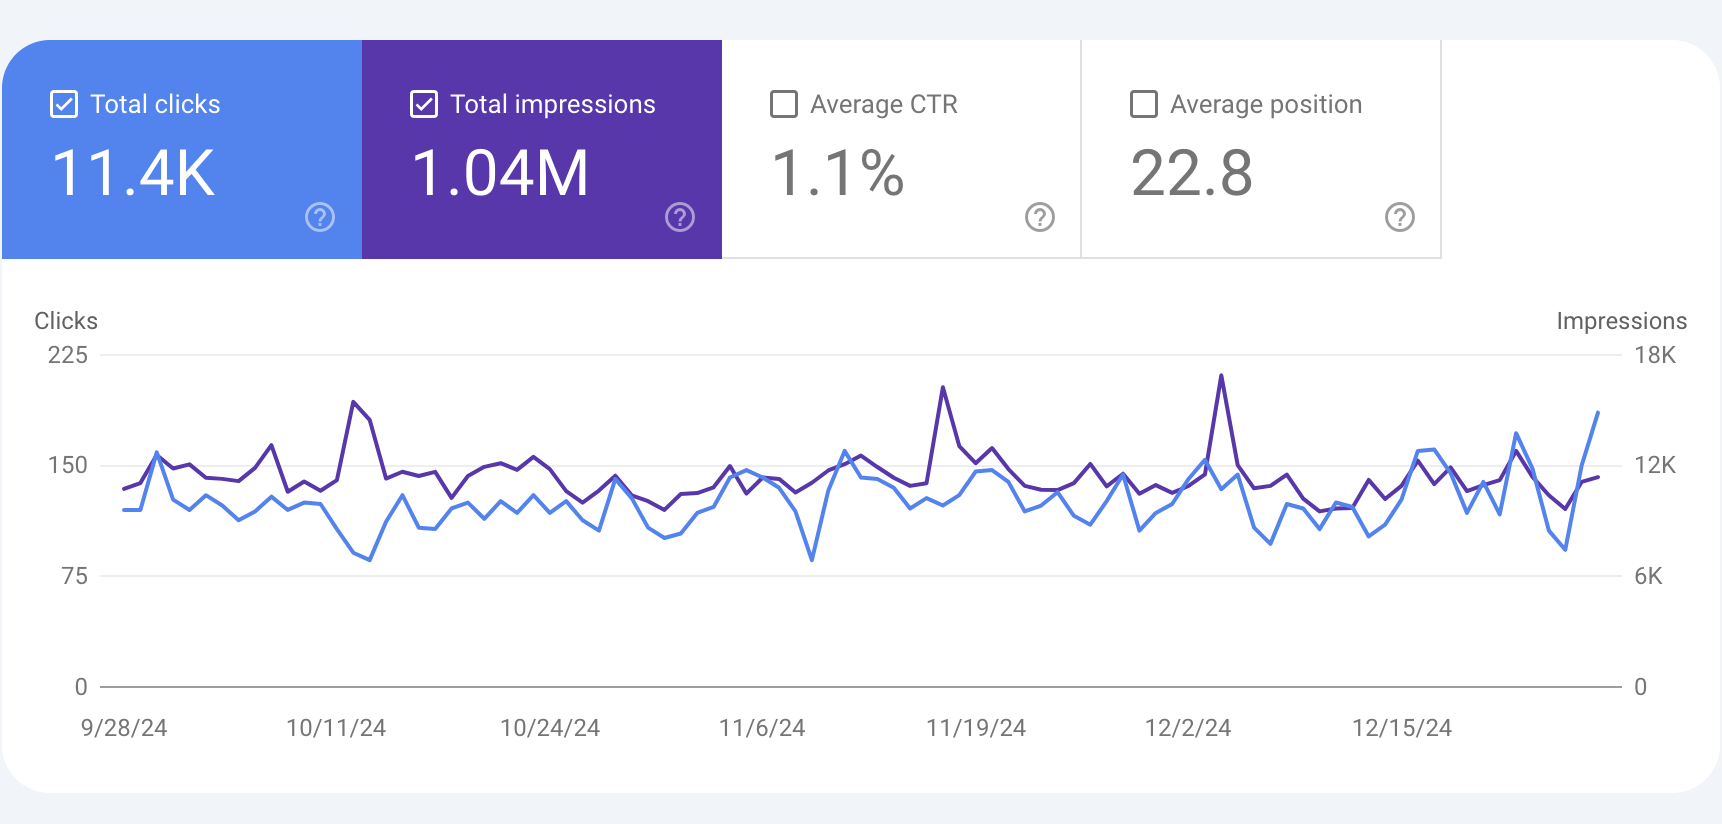Click the 12/15/24 date label
Viewport: 1722px width, 824px height.
[x=1401, y=728]
